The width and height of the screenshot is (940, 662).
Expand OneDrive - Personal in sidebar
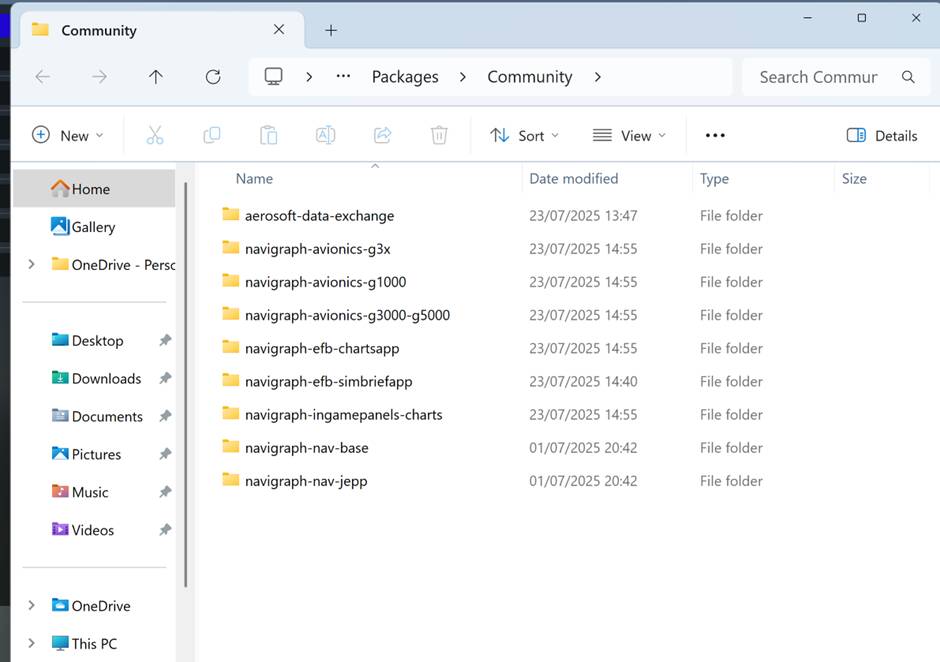(31, 264)
